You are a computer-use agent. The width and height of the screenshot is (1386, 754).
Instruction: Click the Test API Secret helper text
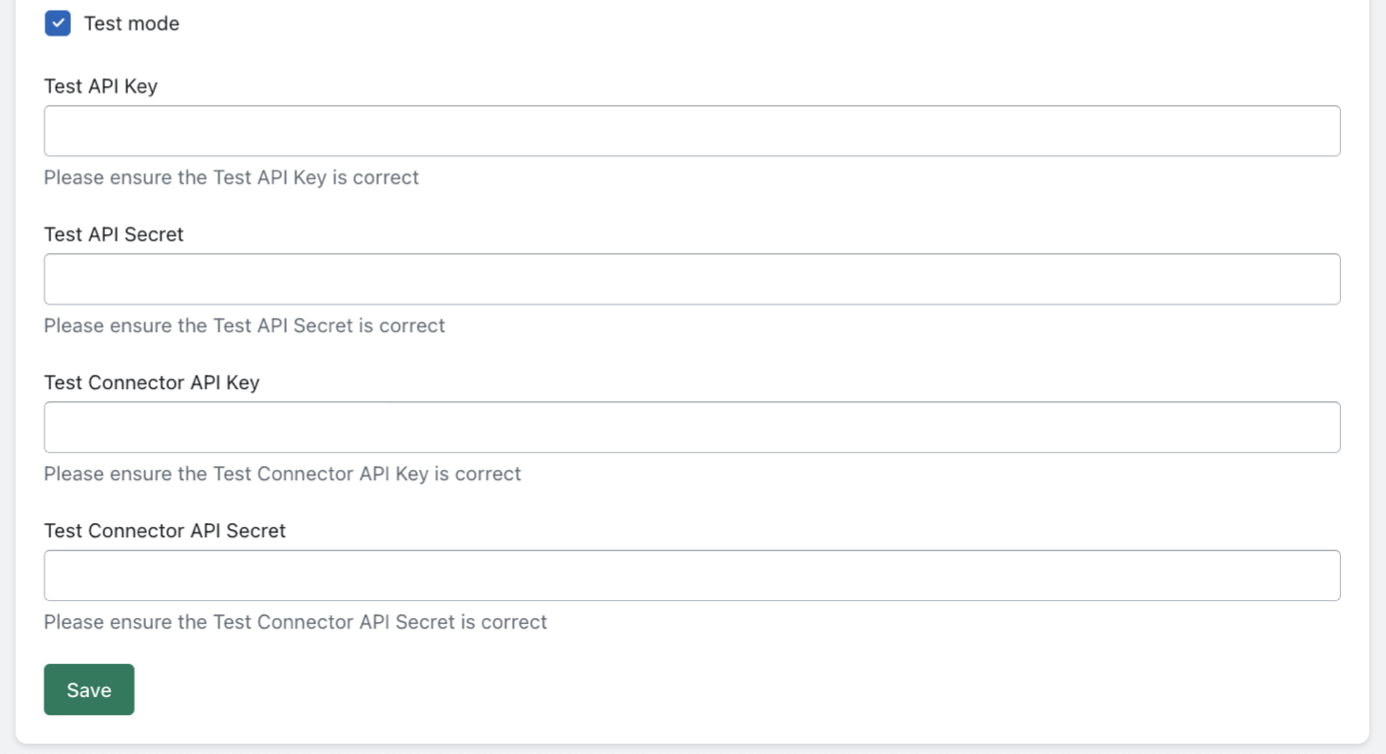[244, 325]
